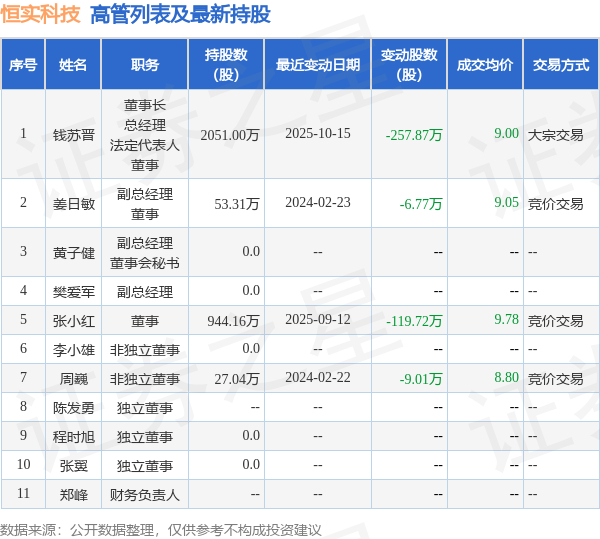Click the 高管列表及最新持股 heading
The image size is (600, 539).
[x=180, y=15]
